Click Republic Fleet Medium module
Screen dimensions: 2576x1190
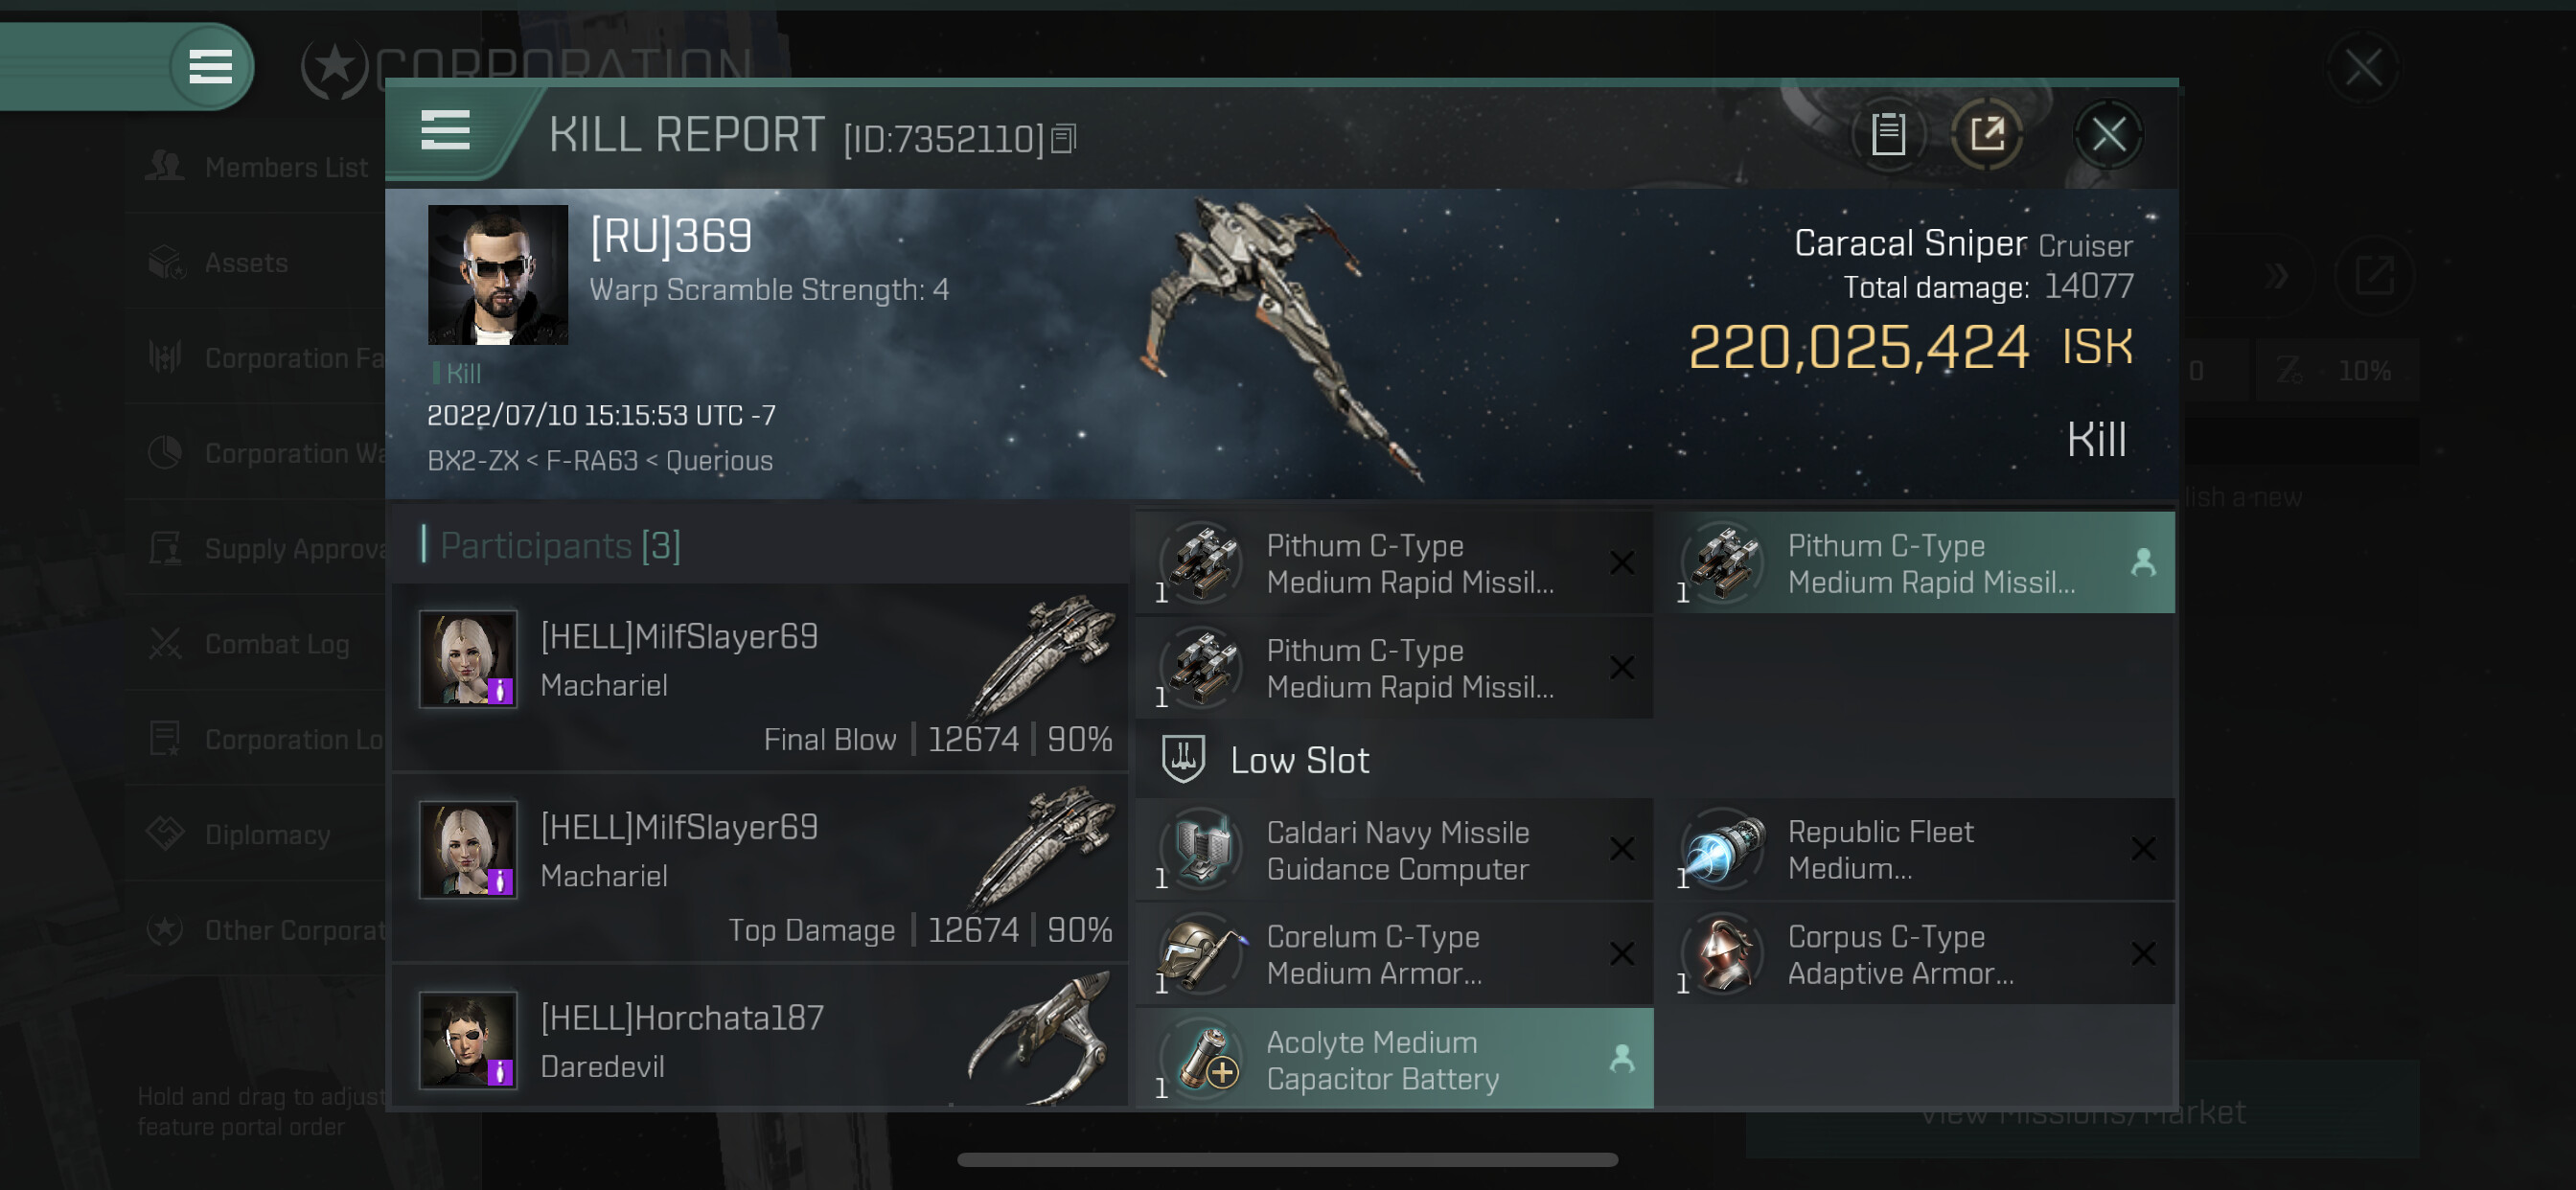pos(1924,850)
